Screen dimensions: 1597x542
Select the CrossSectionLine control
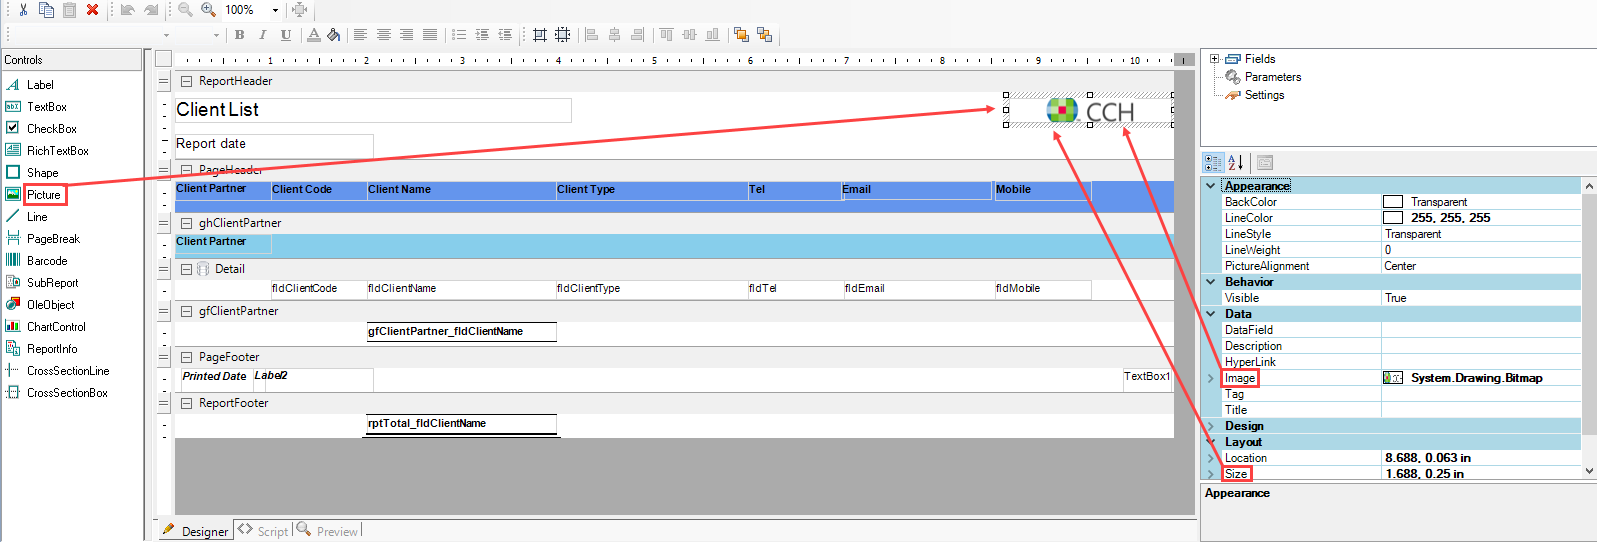coord(68,371)
